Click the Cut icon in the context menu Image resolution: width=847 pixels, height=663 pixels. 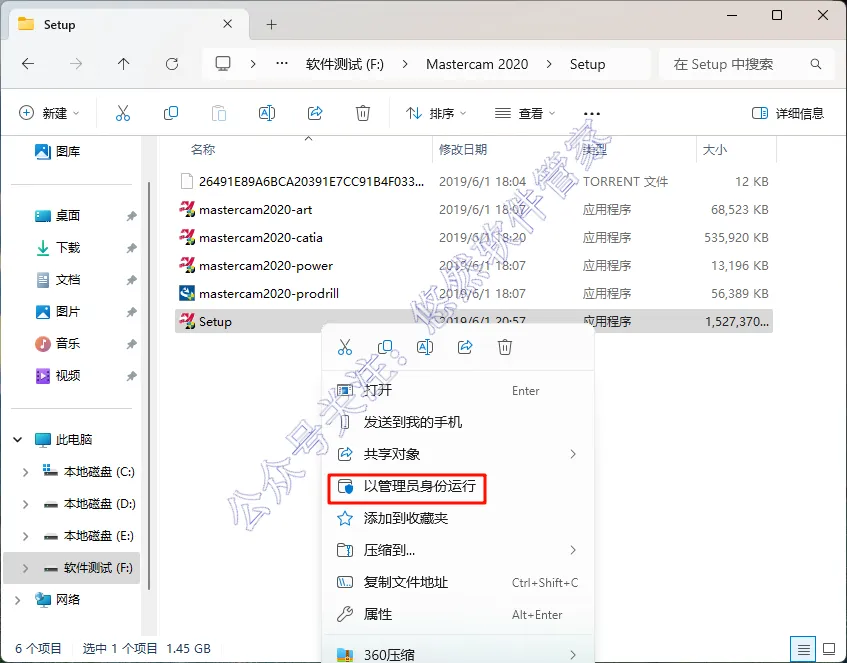pos(345,347)
